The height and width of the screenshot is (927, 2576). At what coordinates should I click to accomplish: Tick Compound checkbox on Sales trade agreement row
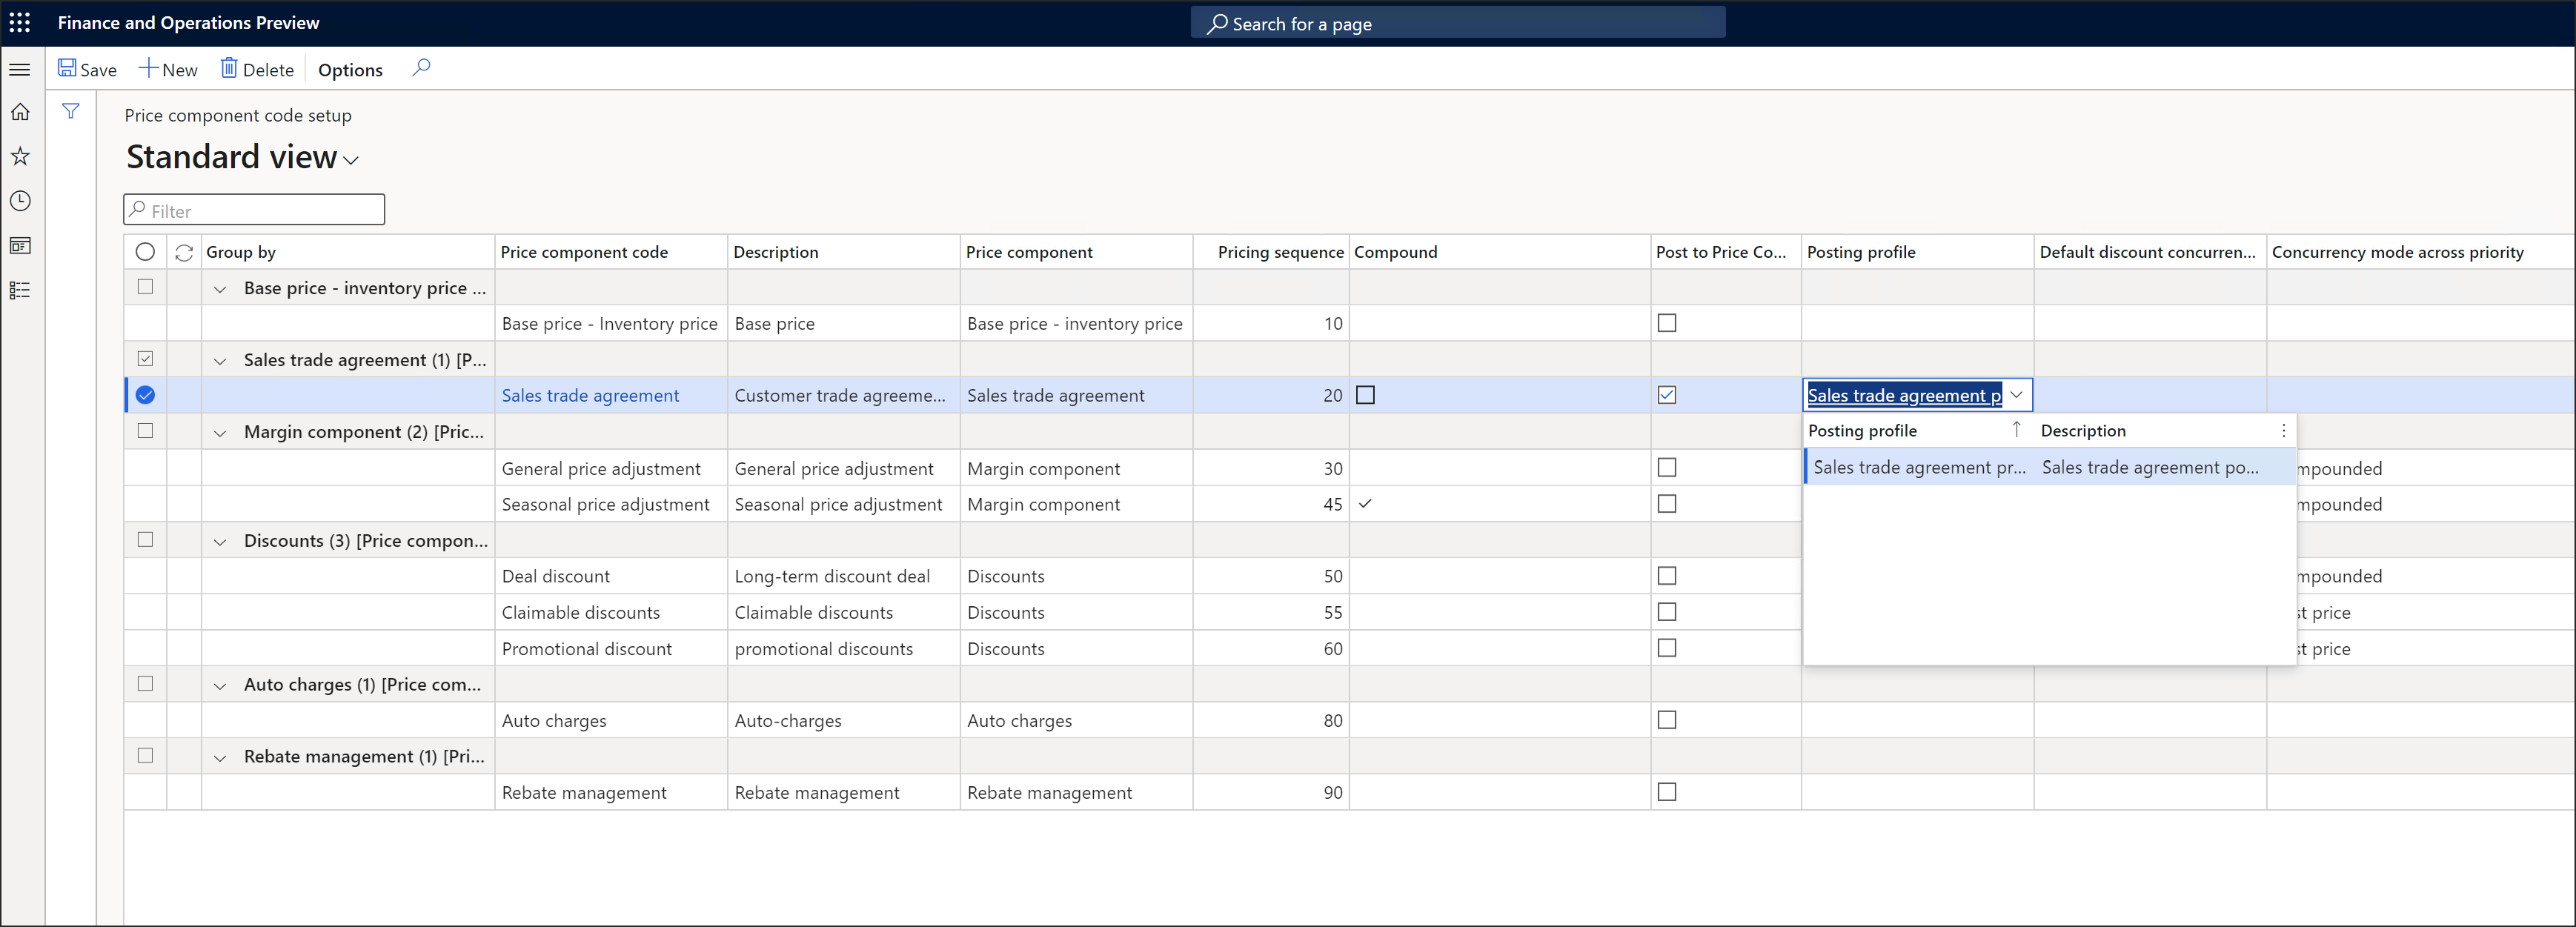click(1365, 394)
